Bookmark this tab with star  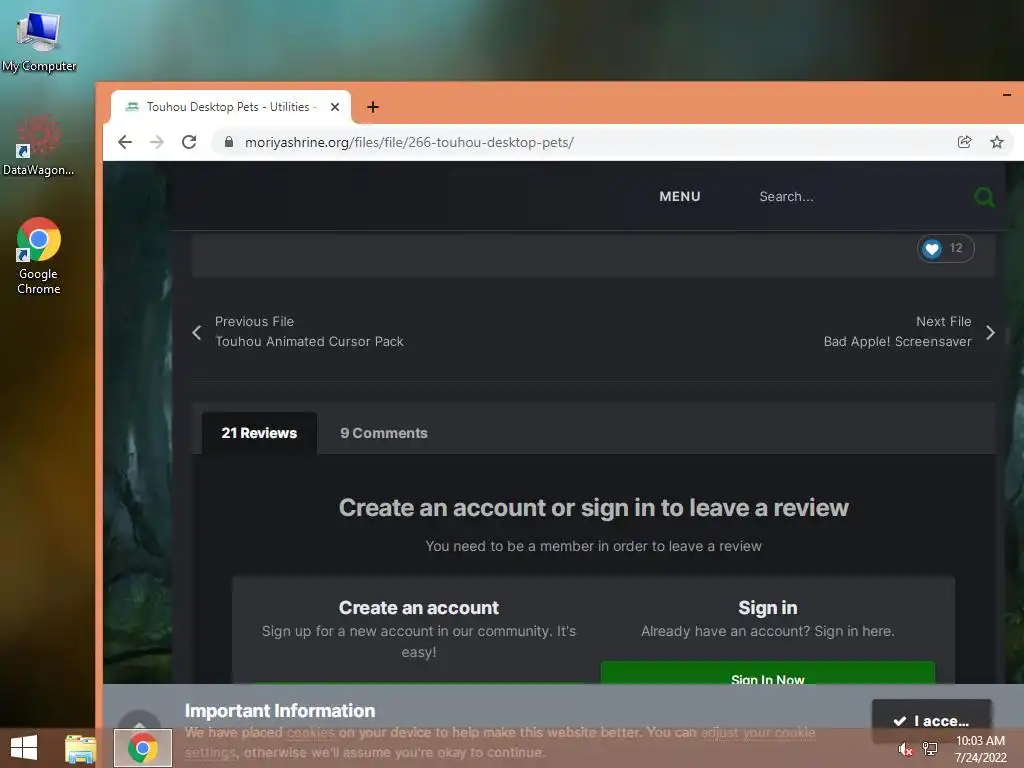coord(997,142)
